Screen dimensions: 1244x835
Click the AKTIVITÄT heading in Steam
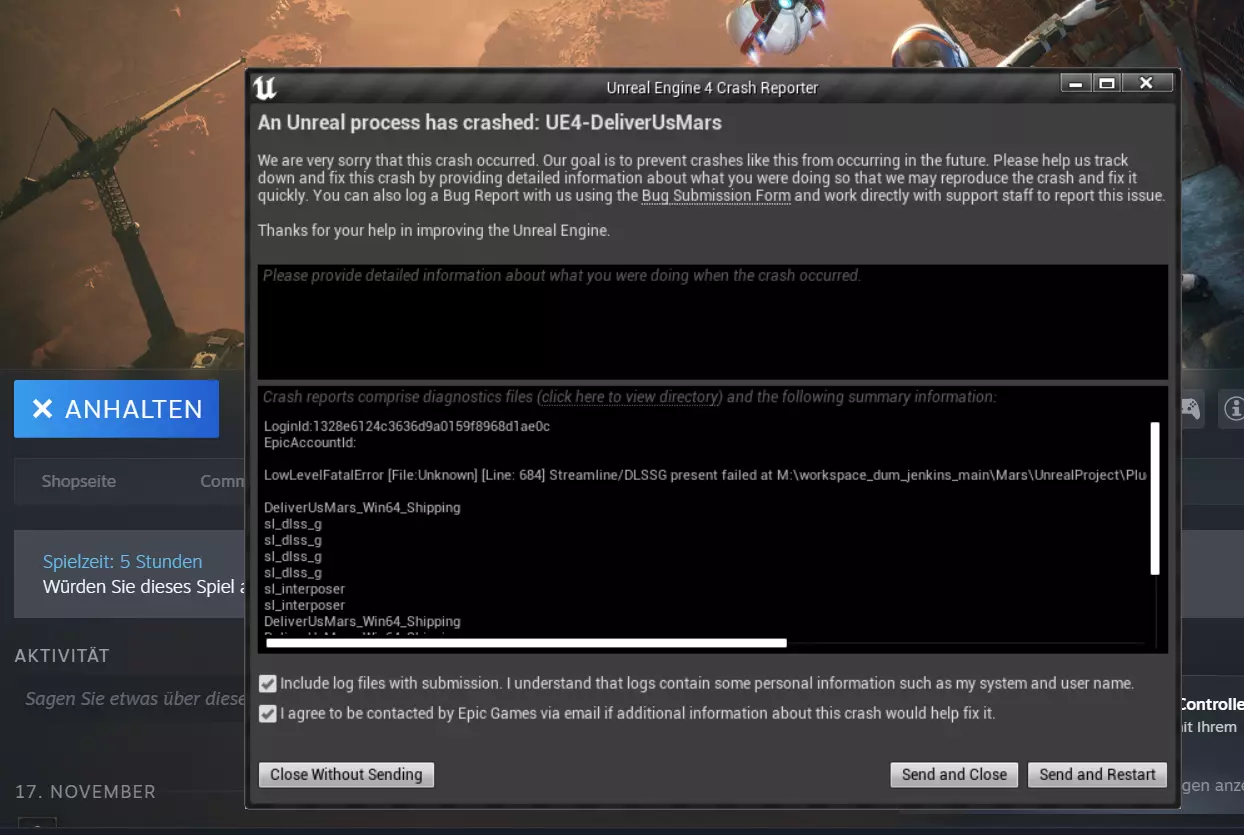[62, 656]
